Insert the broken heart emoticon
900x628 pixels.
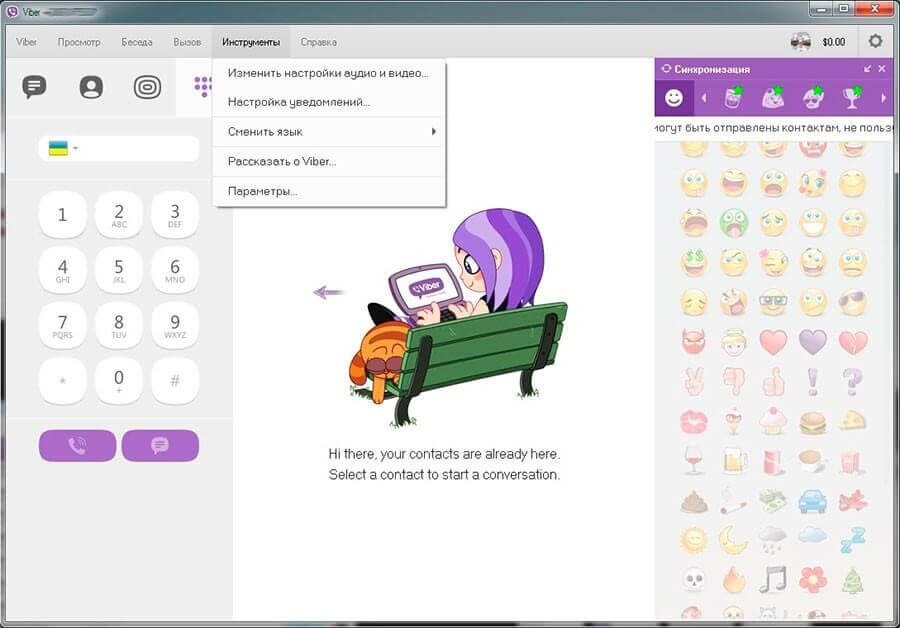(852, 342)
